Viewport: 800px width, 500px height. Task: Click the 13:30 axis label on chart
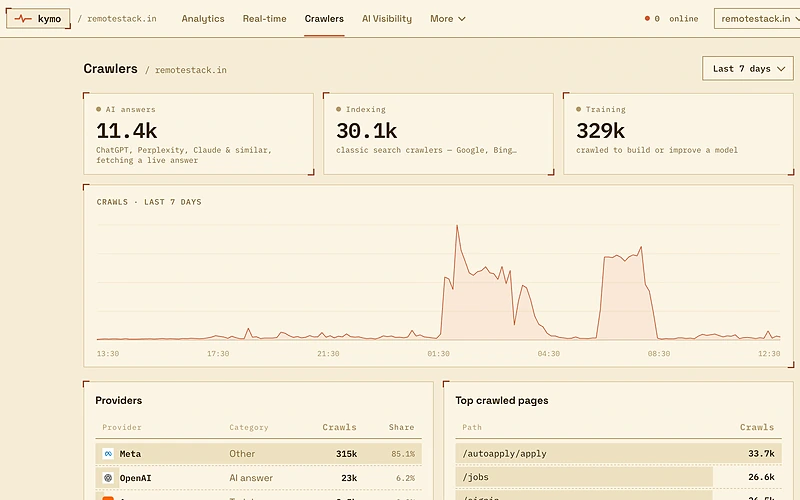108,354
